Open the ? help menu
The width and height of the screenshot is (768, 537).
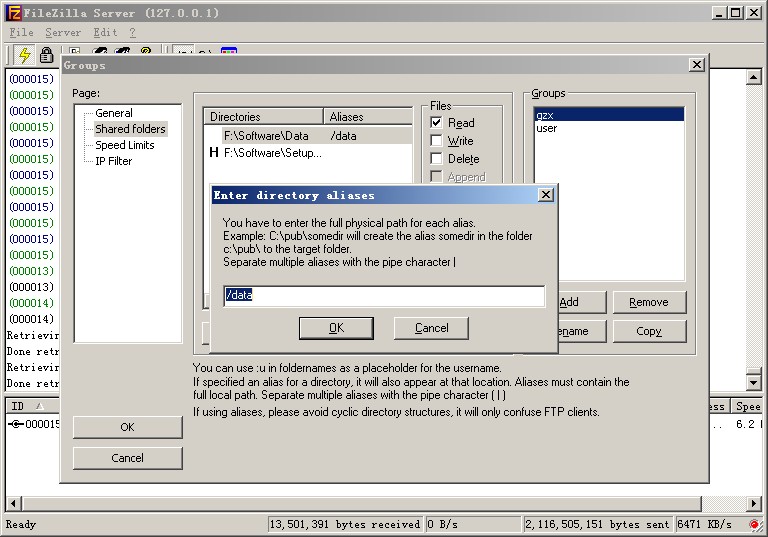coord(133,32)
